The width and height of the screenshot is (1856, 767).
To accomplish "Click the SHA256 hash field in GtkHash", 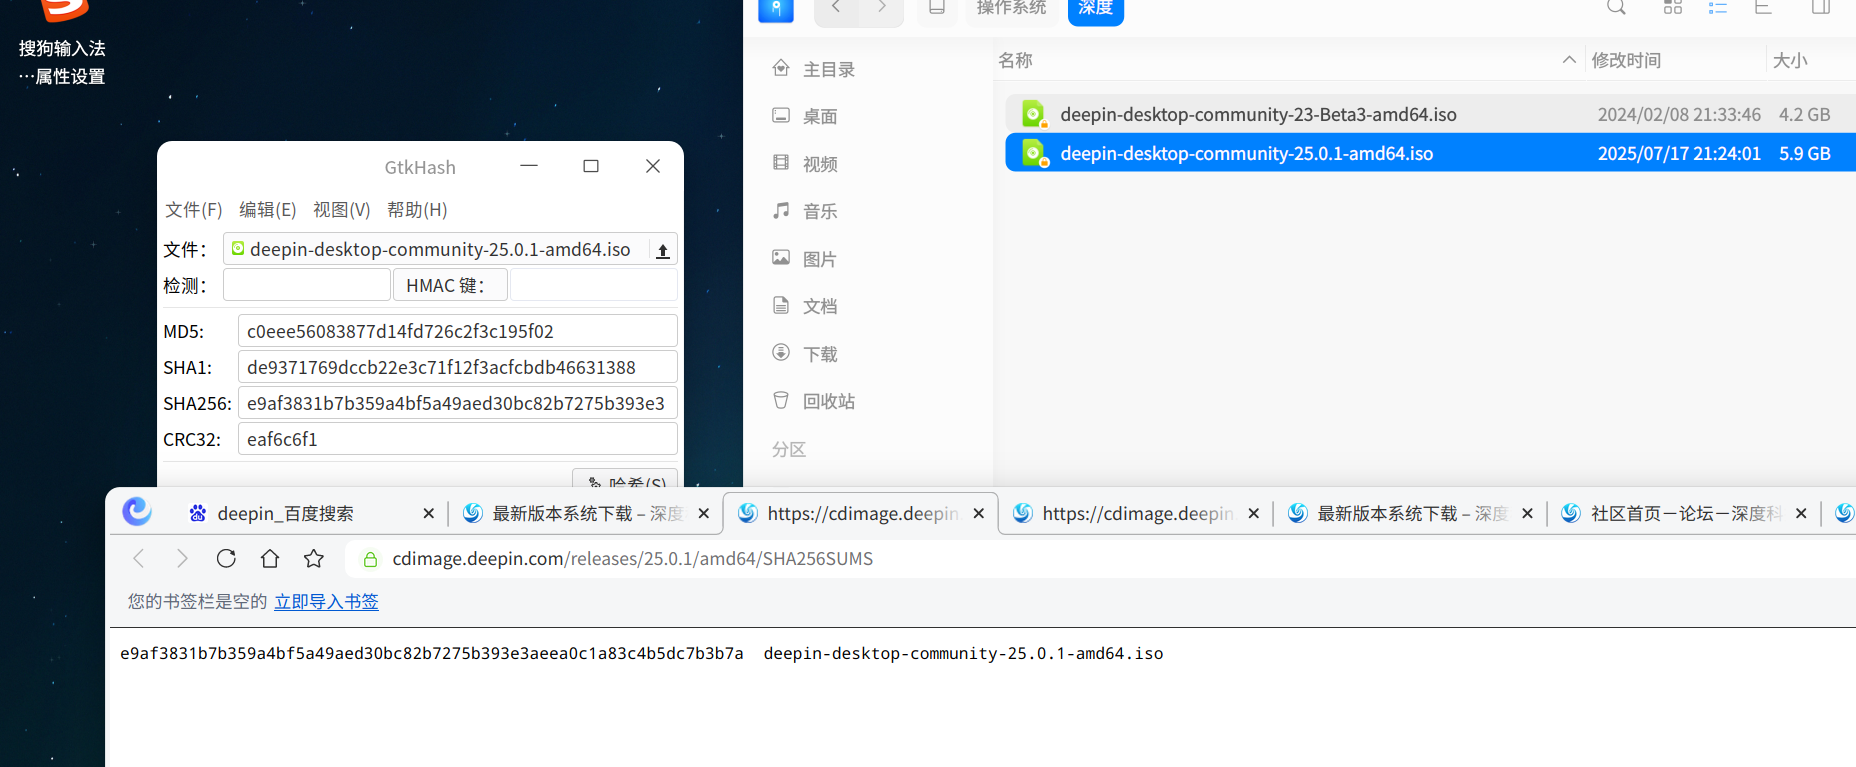I will pos(457,403).
